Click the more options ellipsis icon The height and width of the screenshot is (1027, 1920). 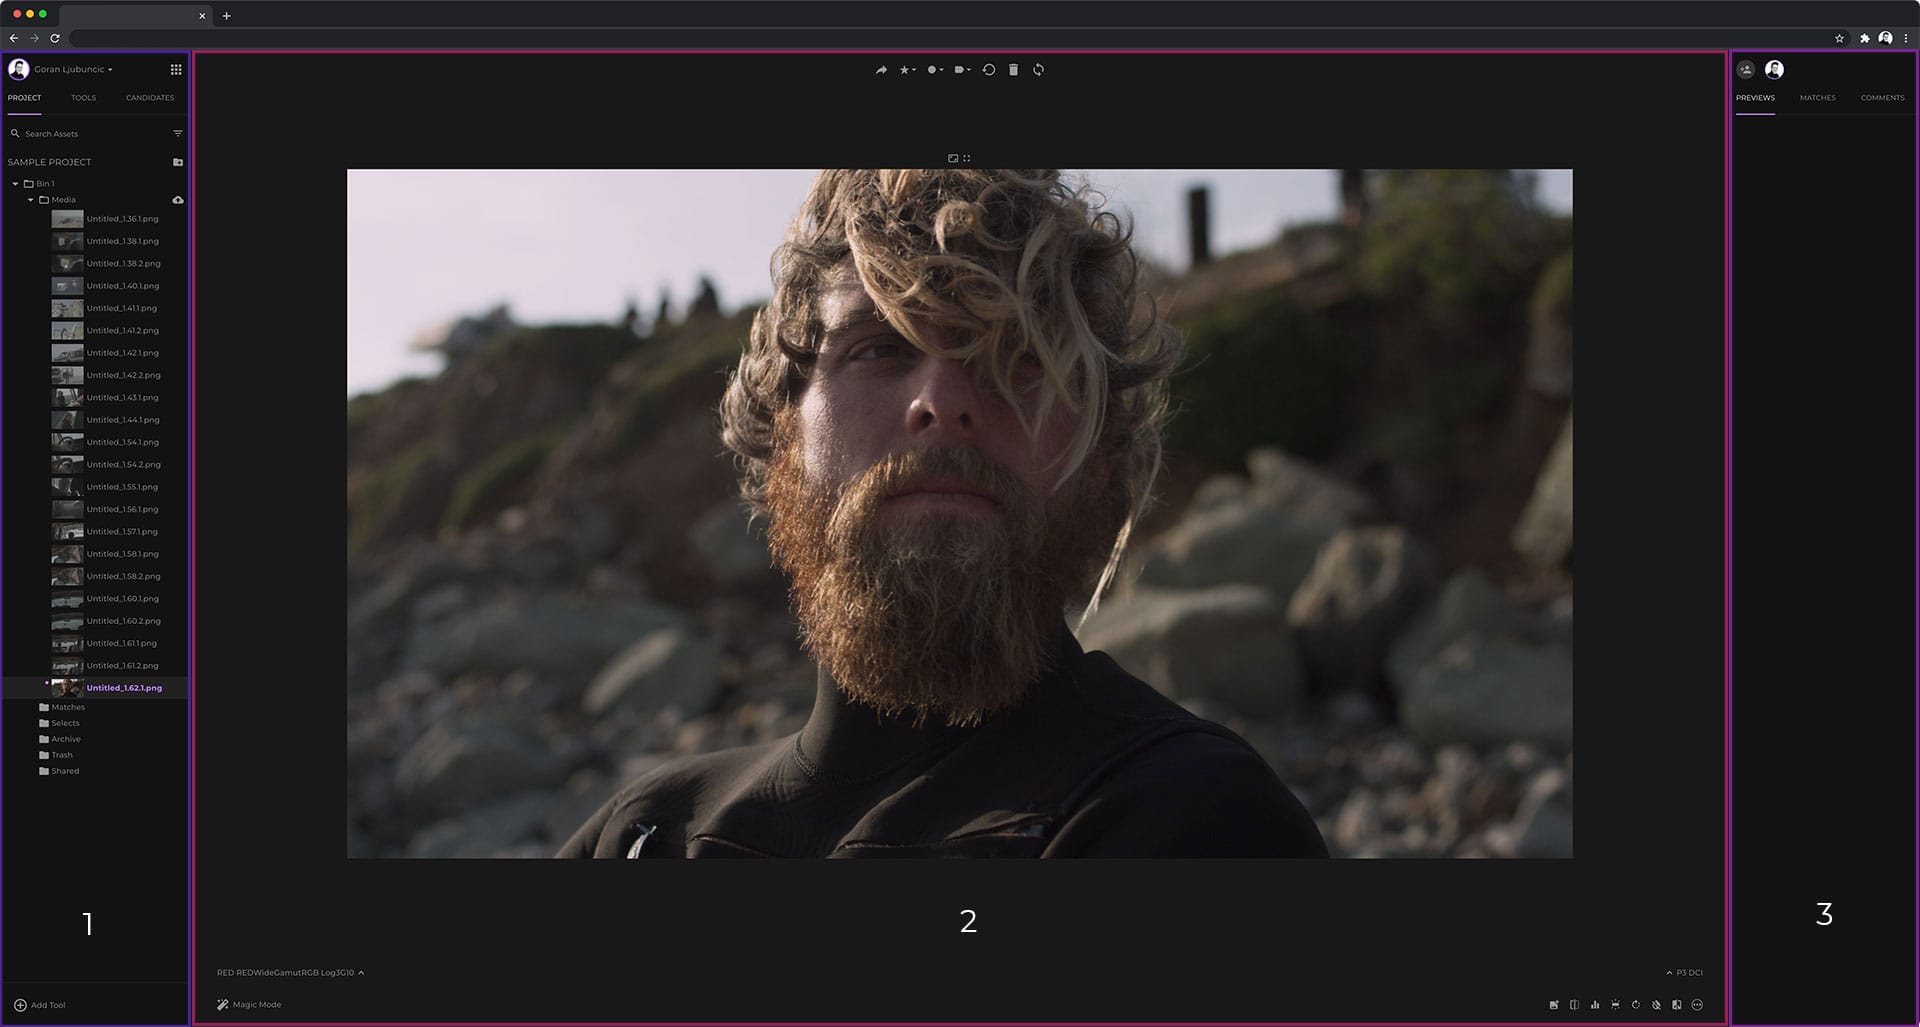[1697, 1005]
